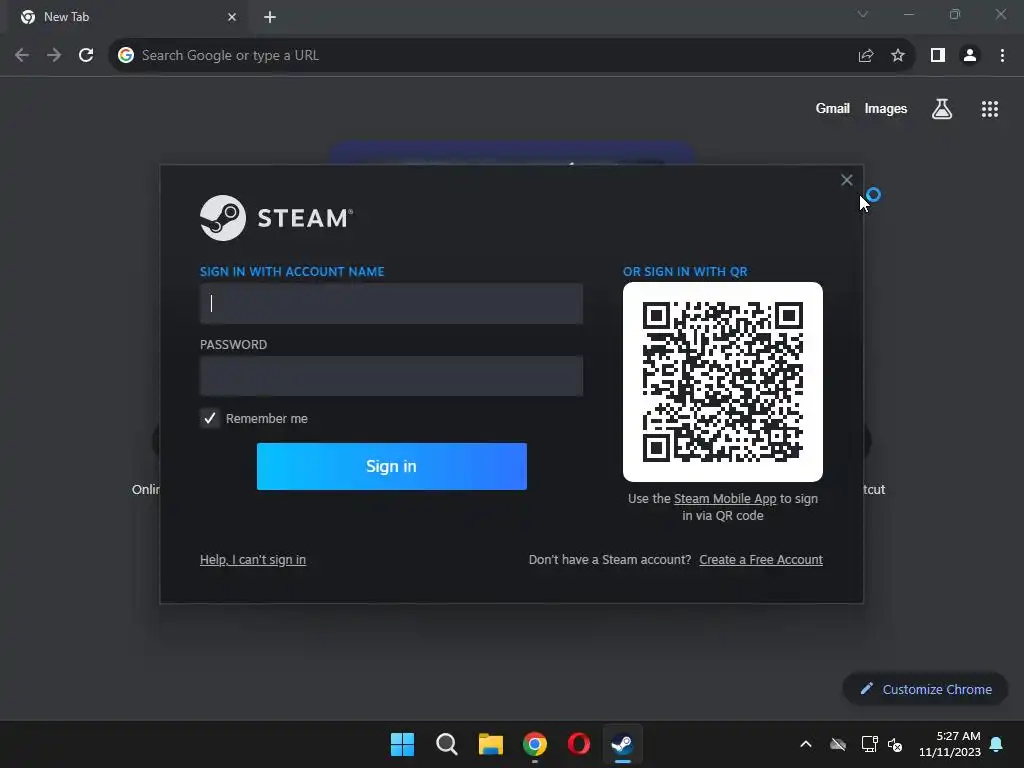Click the Sign in button
Screen dimensions: 1024x768
(x=391, y=466)
